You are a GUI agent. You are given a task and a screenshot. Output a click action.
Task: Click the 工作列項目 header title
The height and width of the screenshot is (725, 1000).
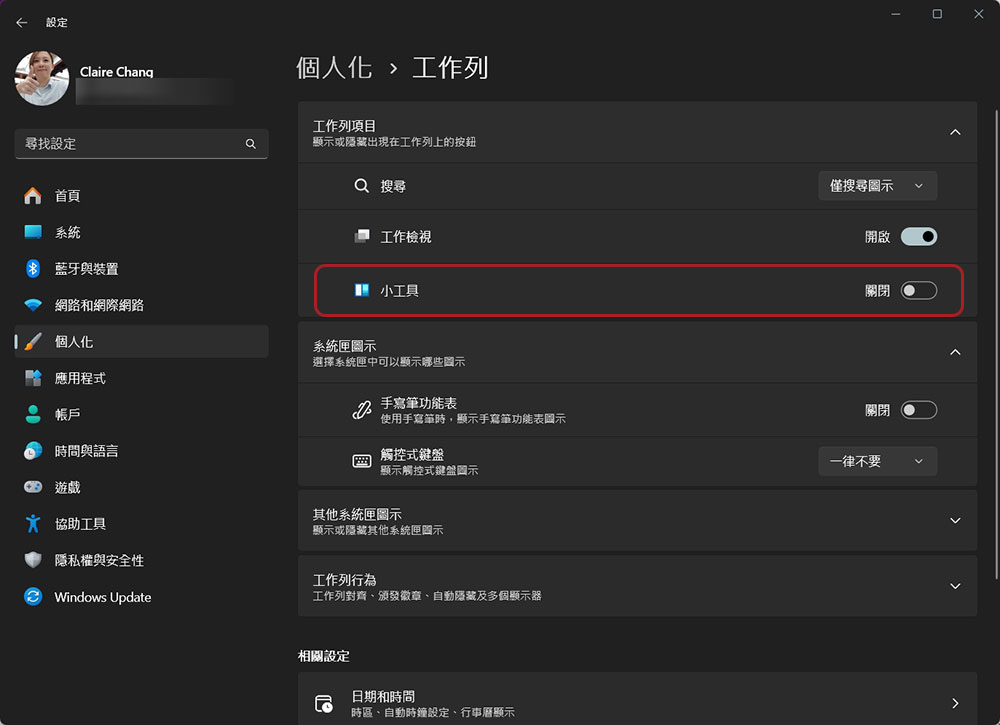(x=344, y=126)
